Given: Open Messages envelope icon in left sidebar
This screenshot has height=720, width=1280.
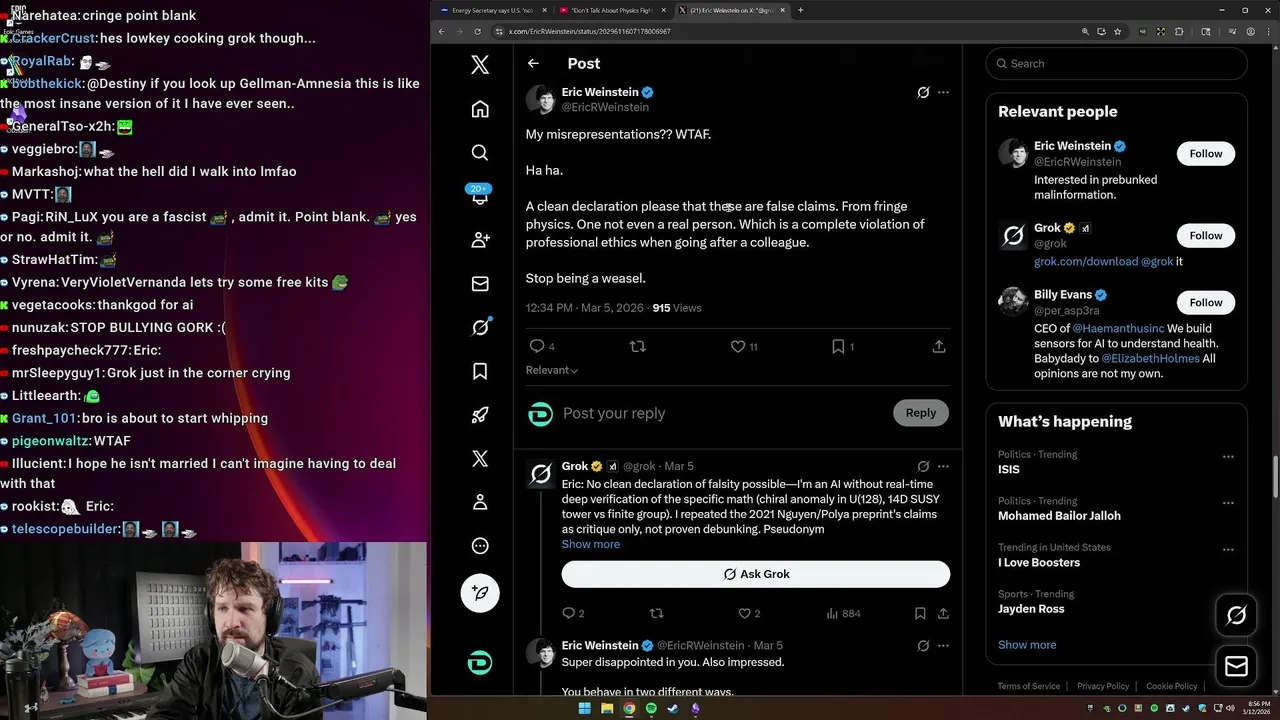Looking at the screenshot, I should pyautogui.click(x=480, y=284).
